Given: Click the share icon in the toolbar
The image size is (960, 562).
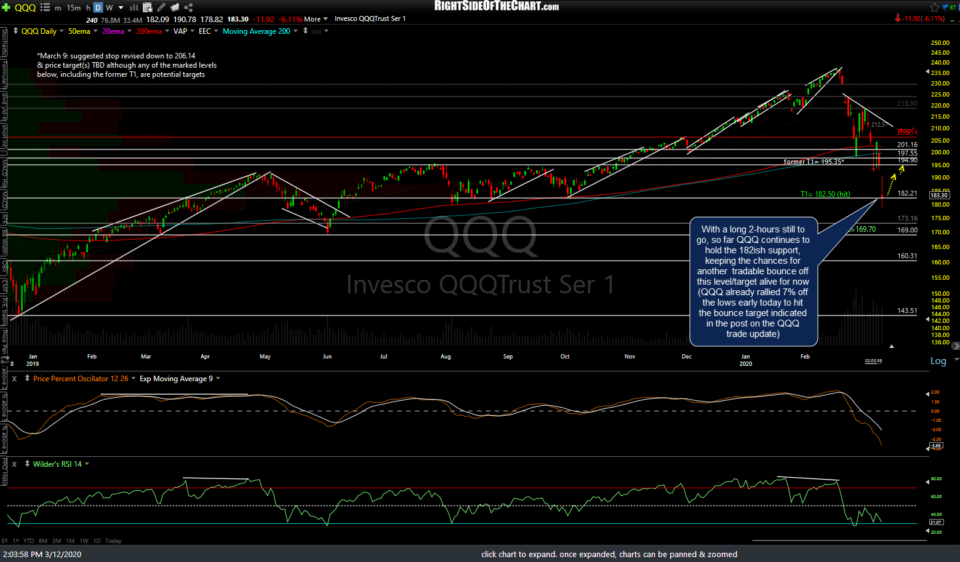Looking at the screenshot, I should click(x=189, y=8).
